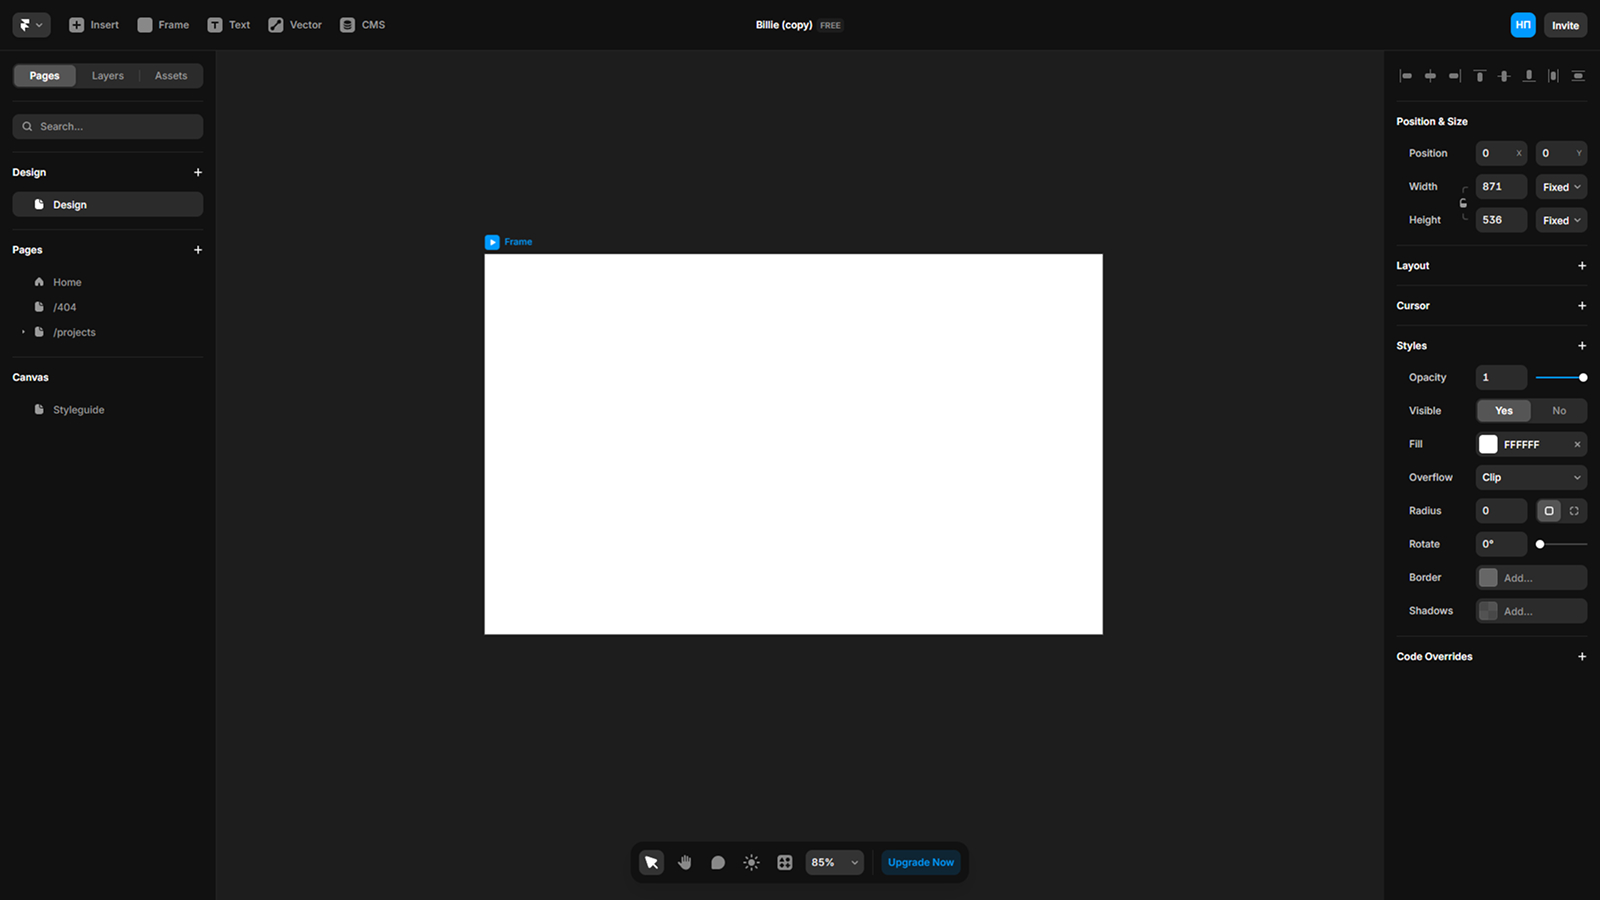Open the Vector tool

(294, 24)
